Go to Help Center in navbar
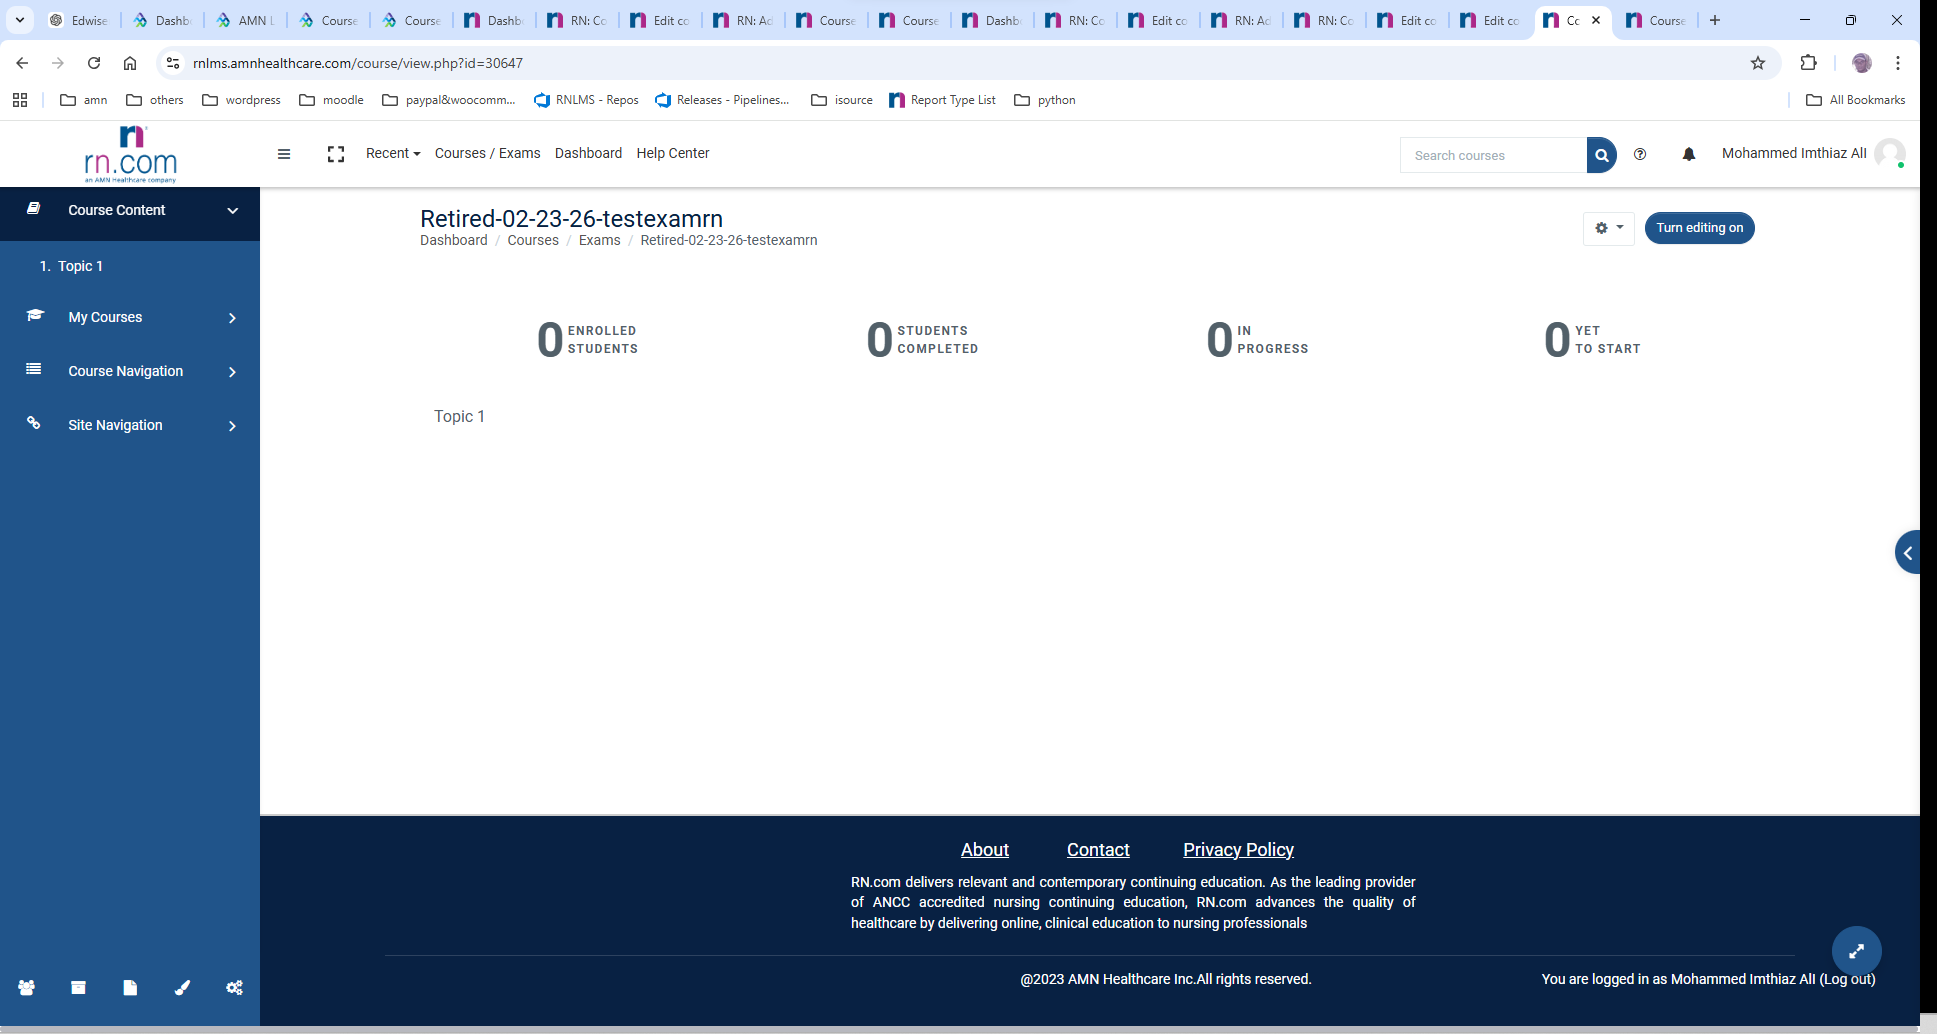 (672, 153)
